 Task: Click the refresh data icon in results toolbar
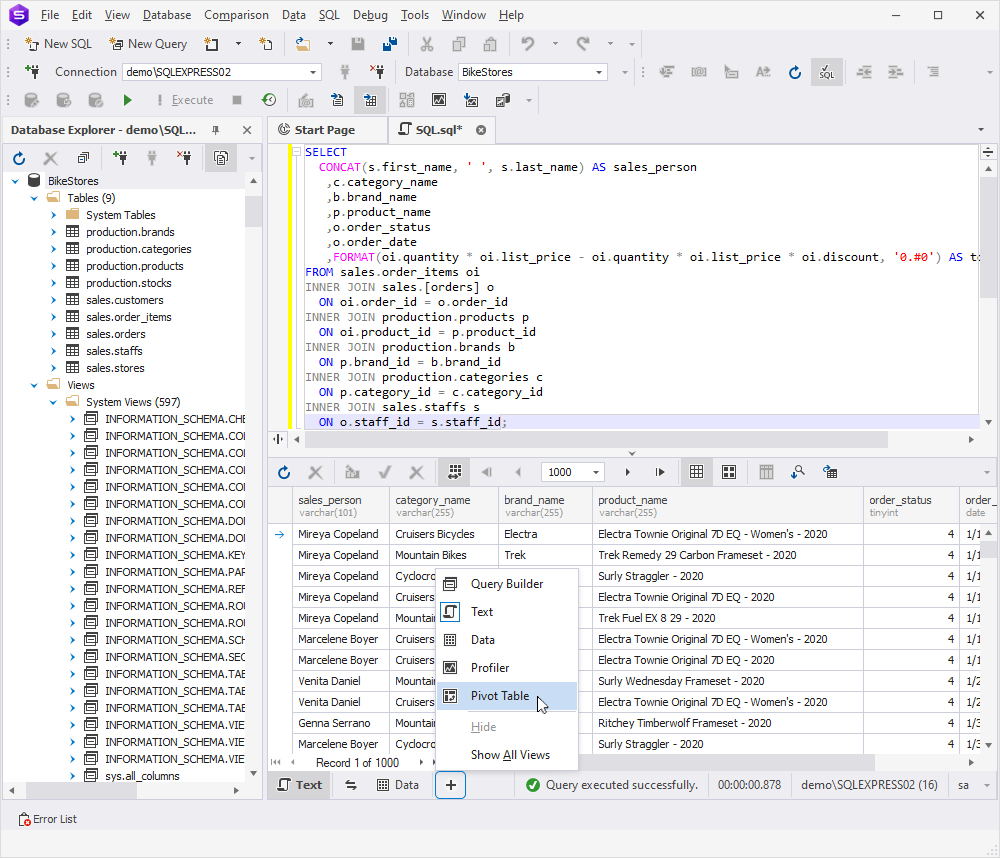coord(284,472)
